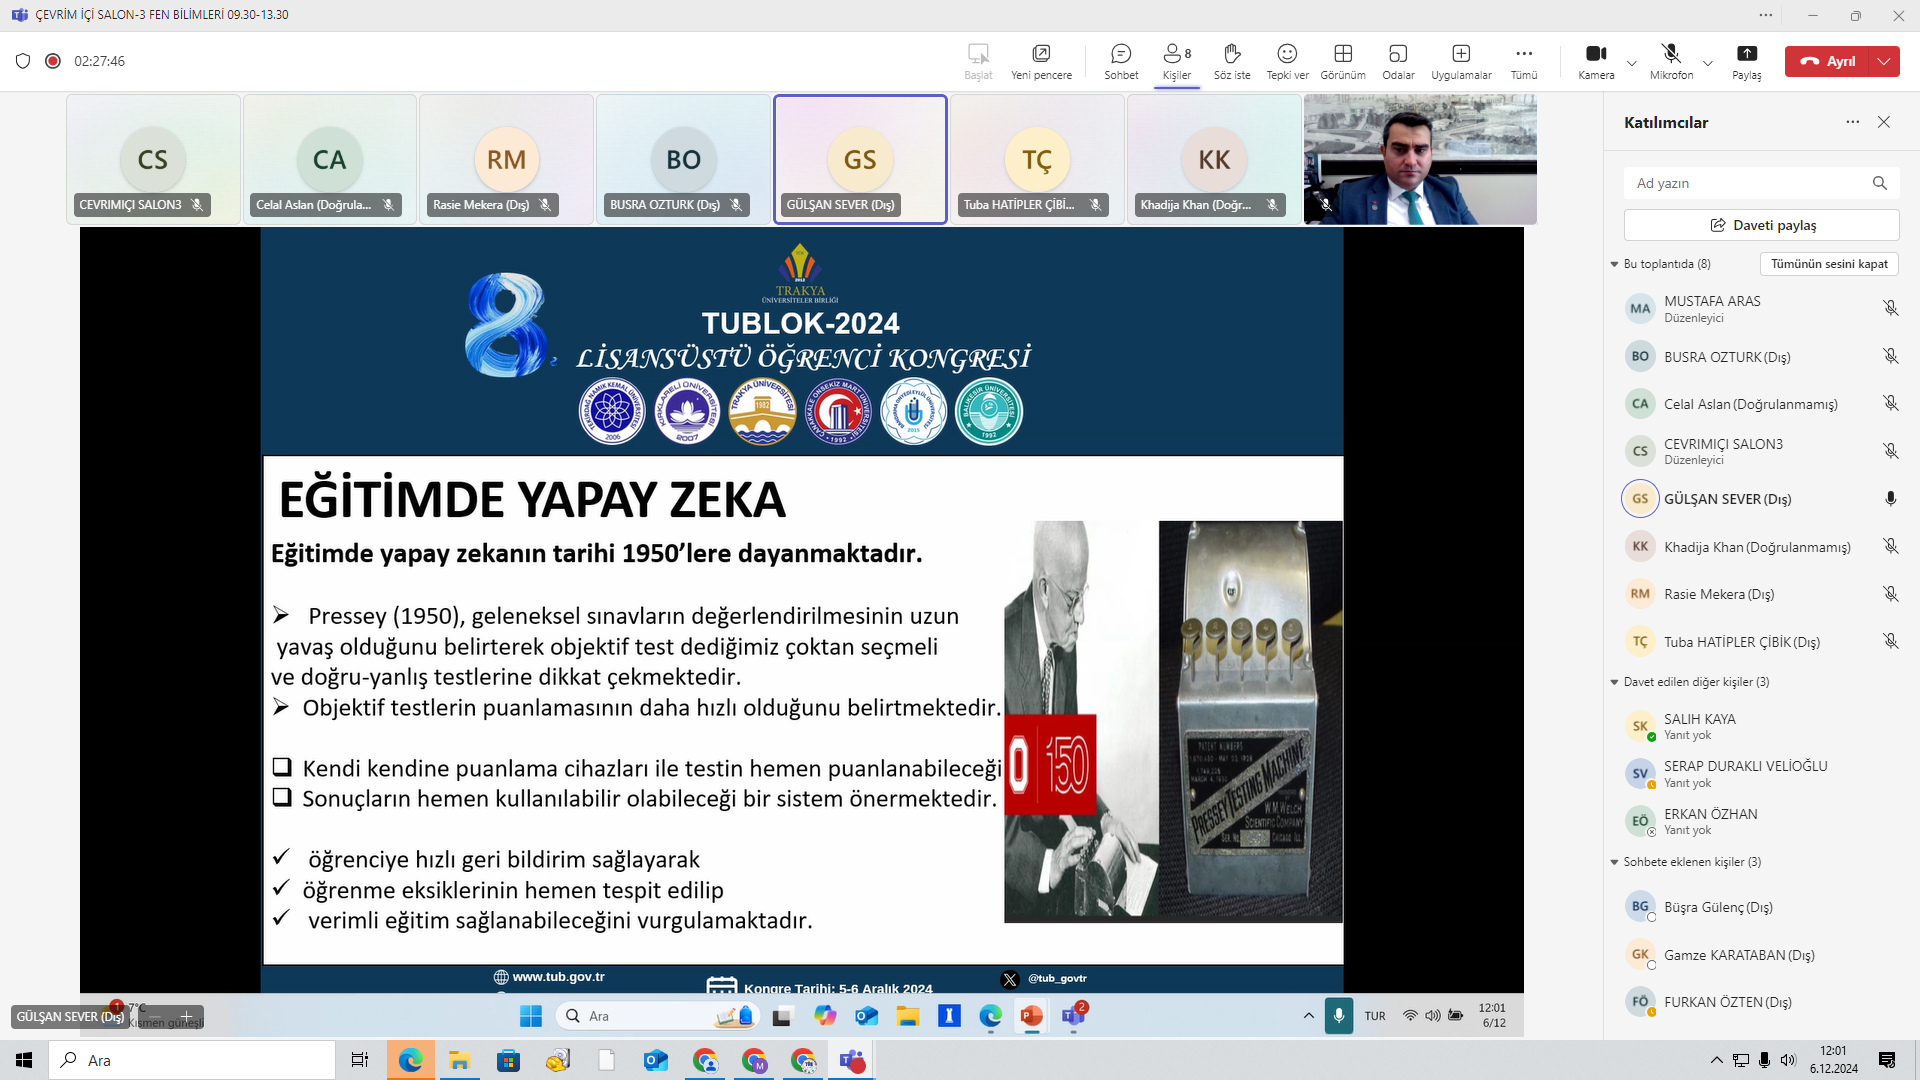The image size is (1920, 1080).
Task: Click Daveti paylaş button
Action: tap(1761, 225)
